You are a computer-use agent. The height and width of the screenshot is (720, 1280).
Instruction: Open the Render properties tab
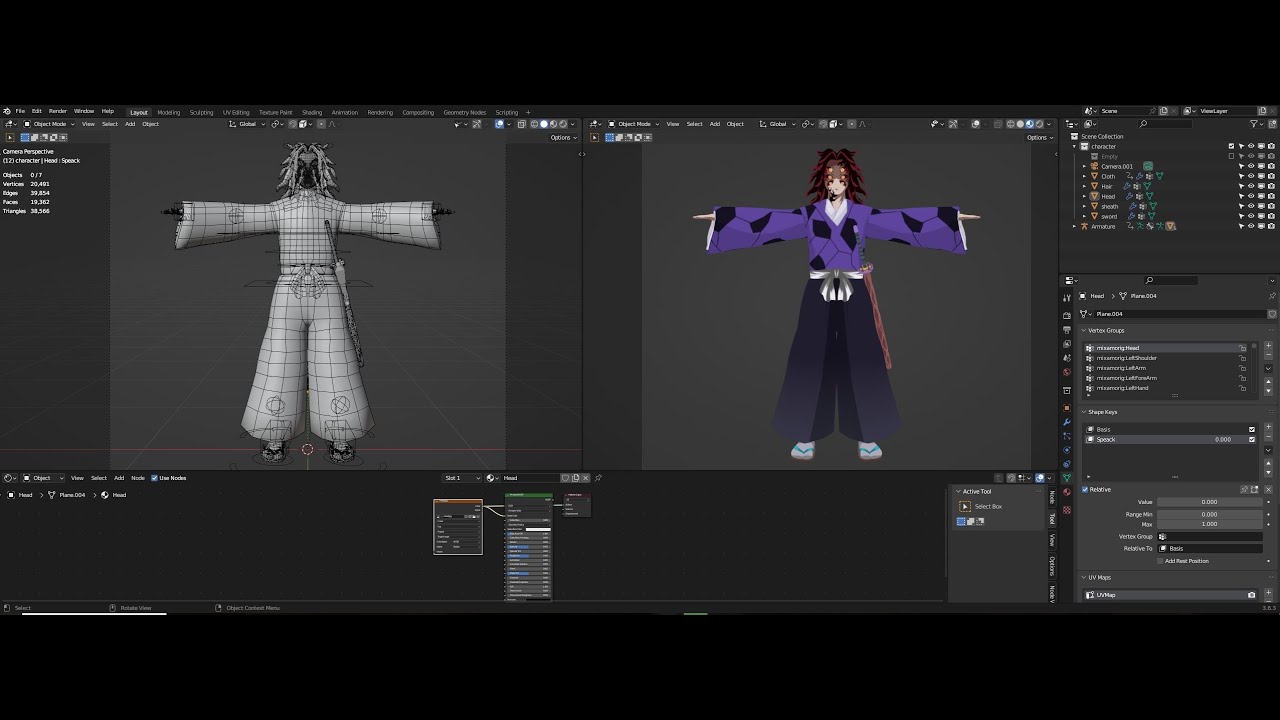coord(1067,315)
